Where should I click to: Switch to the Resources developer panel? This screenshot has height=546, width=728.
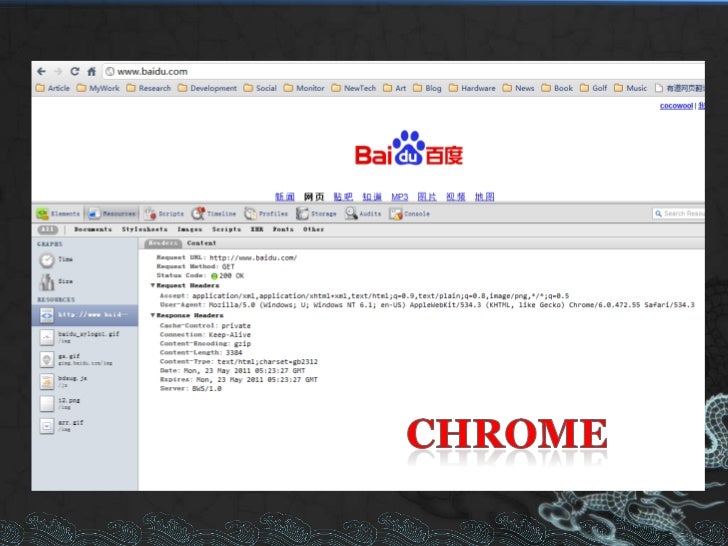tap(112, 214)
